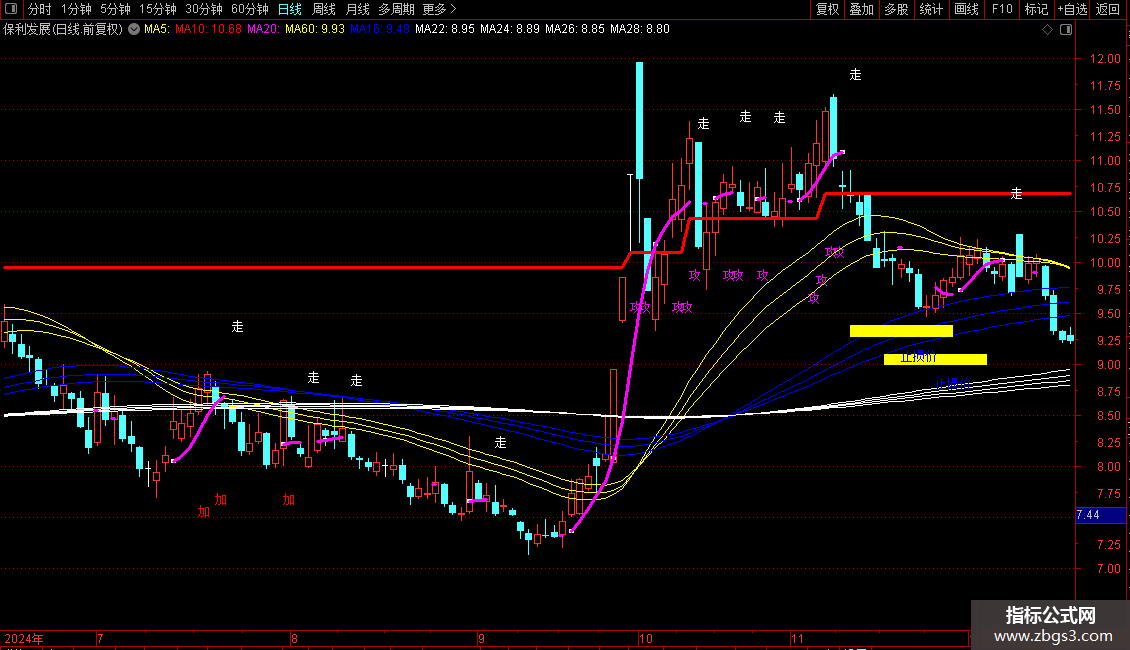This screenshot has height=650, width=1130.
Task: Click the diamond marker icon above chart
Action: [1048, 30]
